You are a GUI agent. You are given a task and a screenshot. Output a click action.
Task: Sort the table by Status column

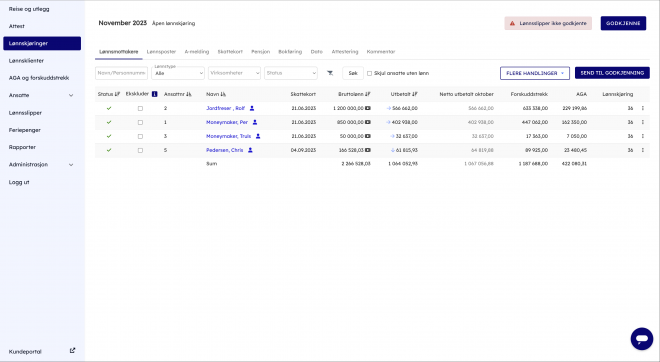[x=109, y=94]
